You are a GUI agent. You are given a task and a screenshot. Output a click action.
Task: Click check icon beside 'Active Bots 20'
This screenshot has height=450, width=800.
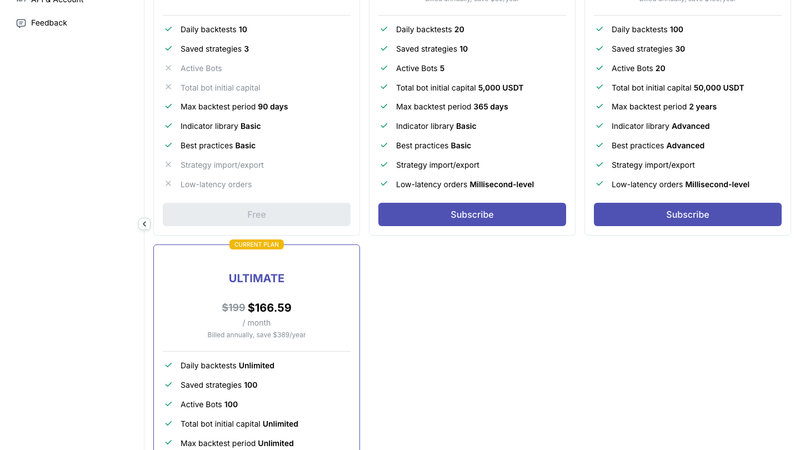tap(599, 68)
